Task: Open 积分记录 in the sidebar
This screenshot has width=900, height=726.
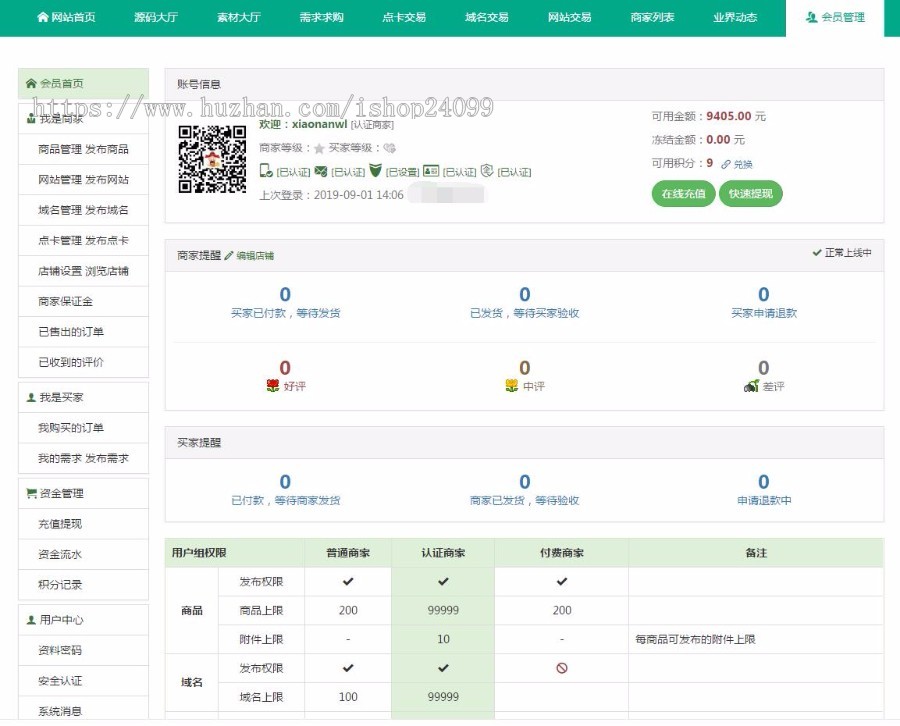Action: (60, 585)
